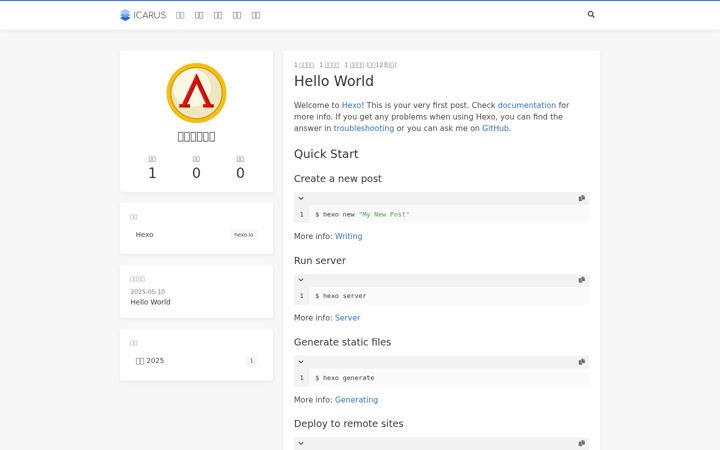Open Hello World under recent posts

coord(150,302)
